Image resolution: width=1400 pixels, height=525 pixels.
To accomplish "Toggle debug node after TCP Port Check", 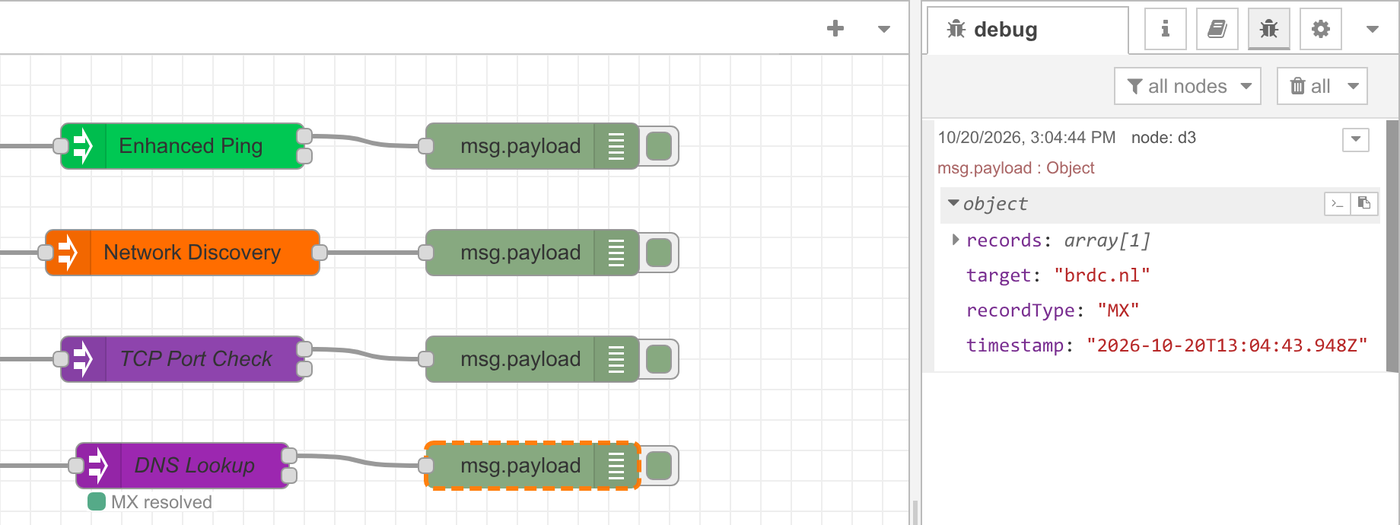I will pyautogui.click(x=658, y=359).
